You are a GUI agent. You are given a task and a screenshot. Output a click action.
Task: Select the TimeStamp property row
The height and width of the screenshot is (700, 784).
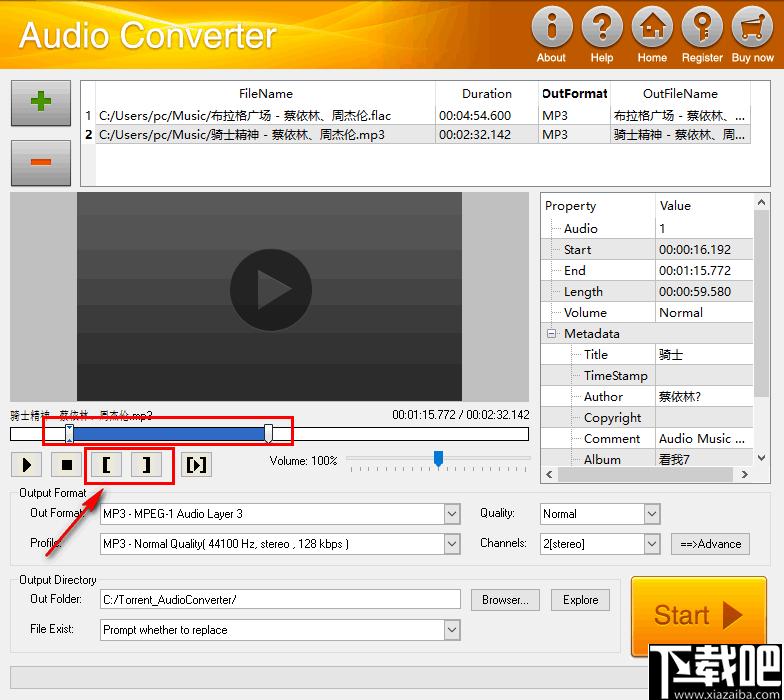648,376
